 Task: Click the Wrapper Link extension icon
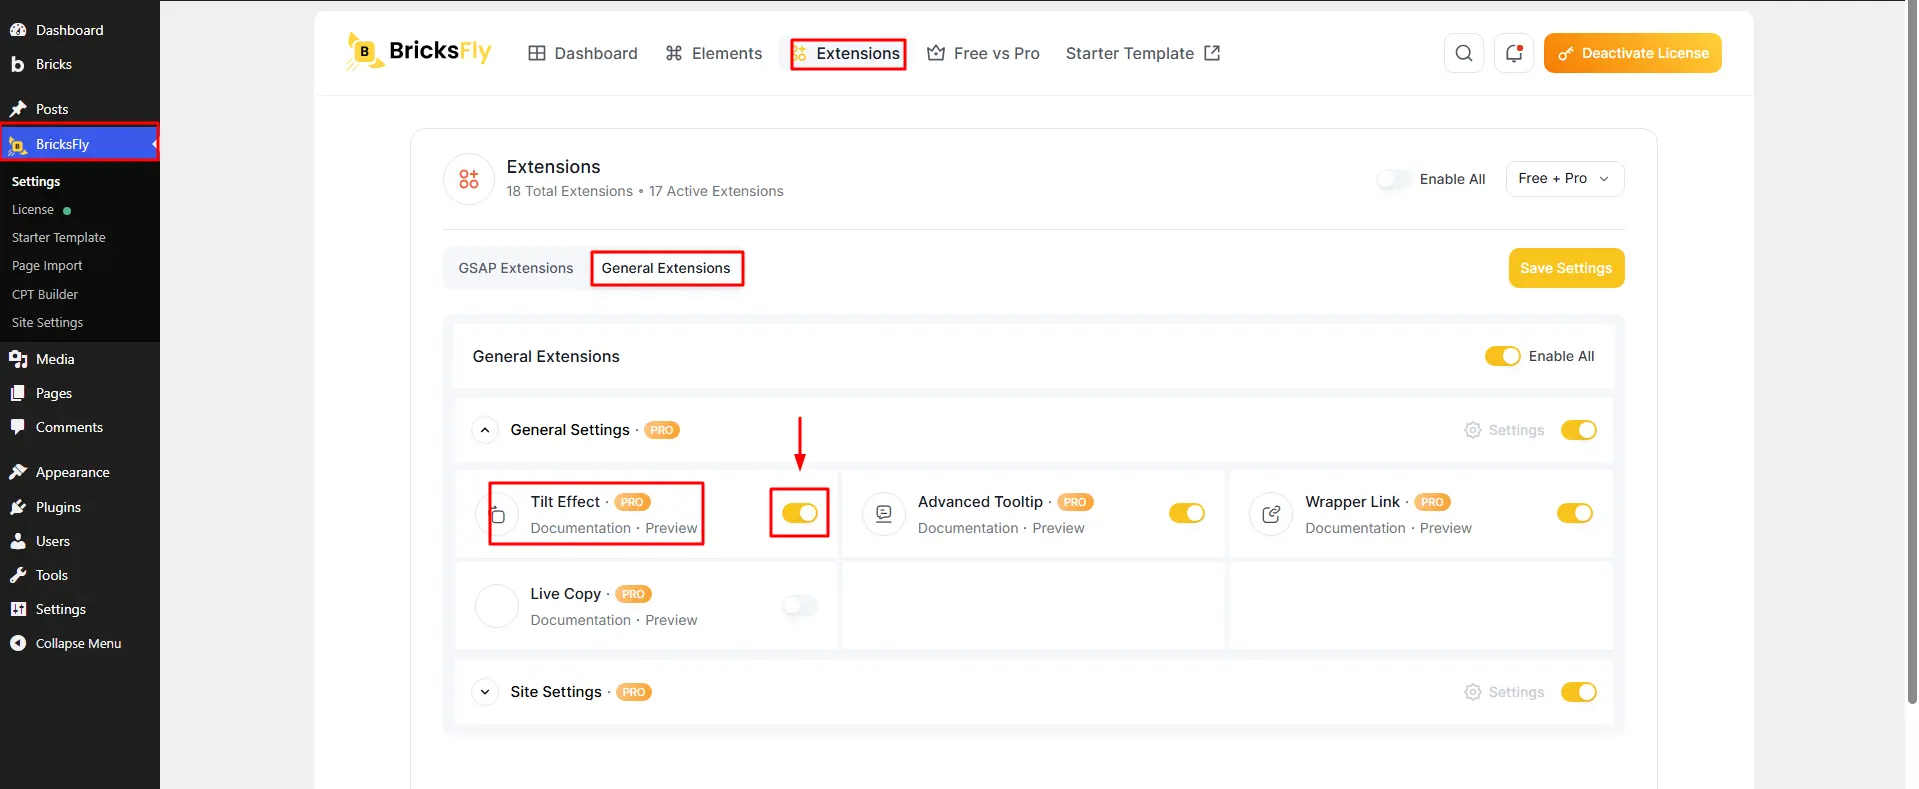click(x=1271, y=514)
